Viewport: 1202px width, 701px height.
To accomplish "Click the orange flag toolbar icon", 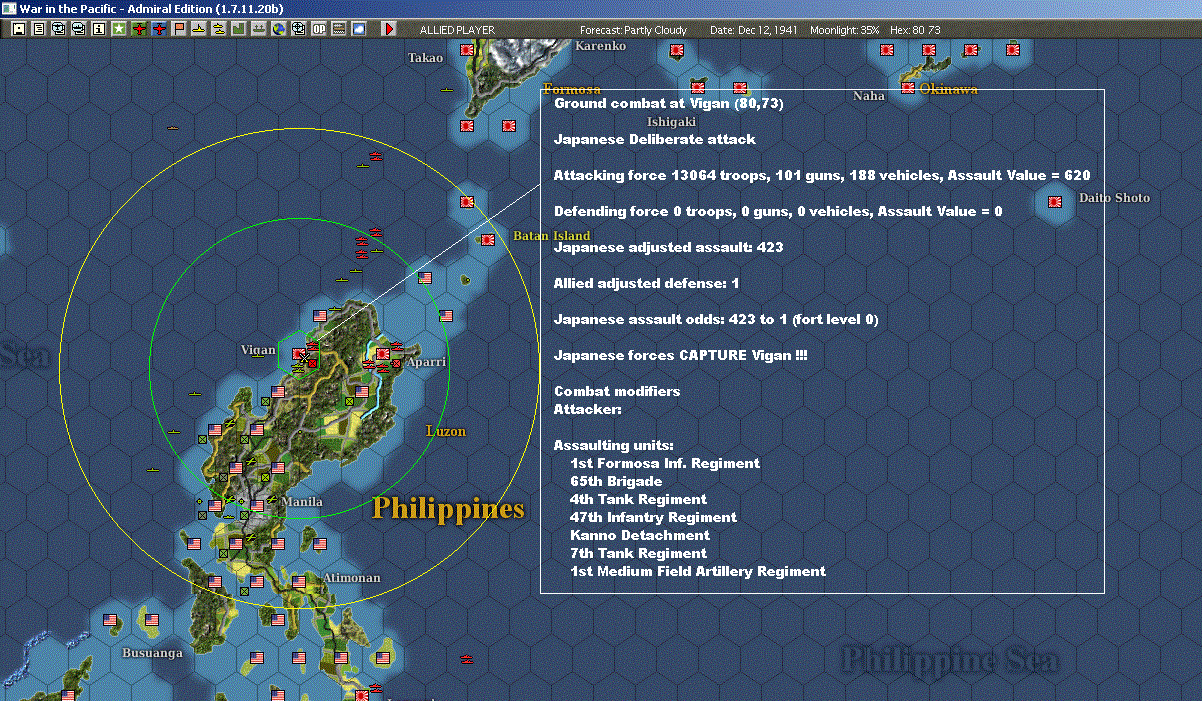I will (179, 29).
